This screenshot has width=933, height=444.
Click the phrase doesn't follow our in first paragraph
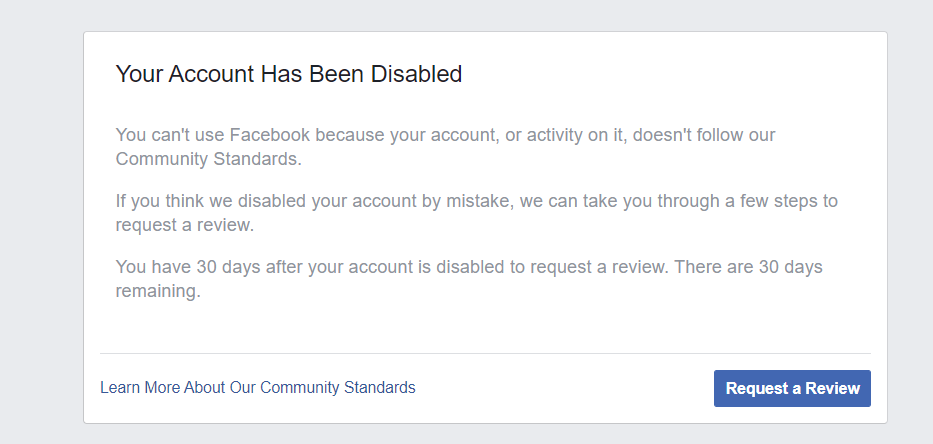(703, 135)
